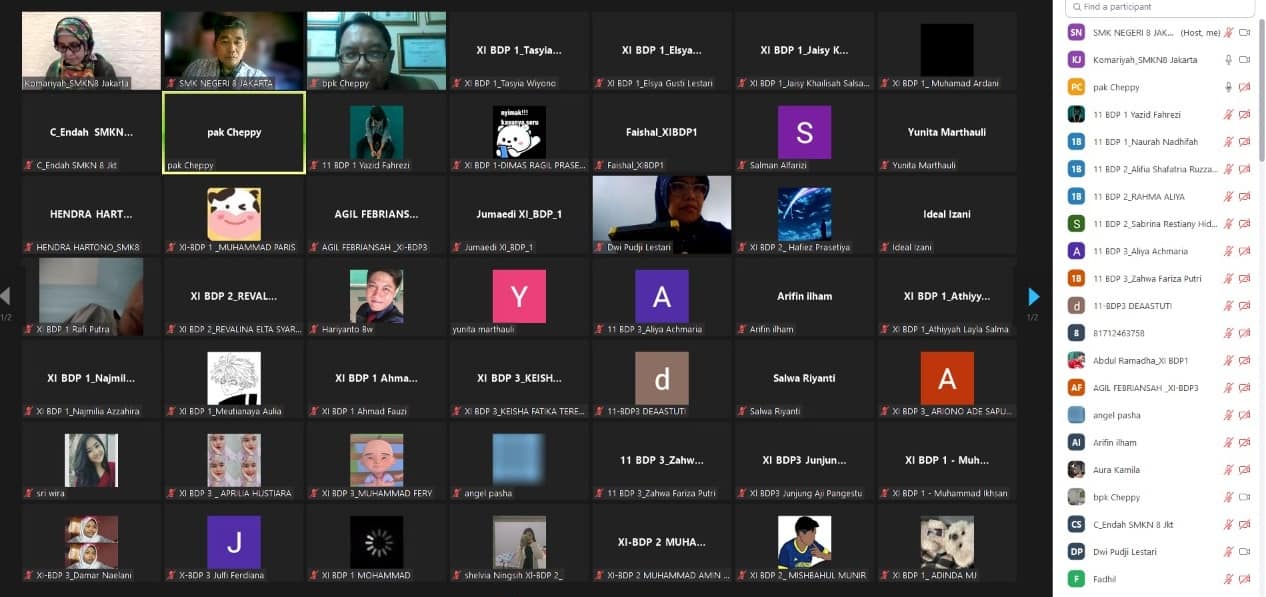
Task: Click participant 11 BDP 2_RAHMA ALIYA entry
Action: pyautogui.click(x=1138, y=197)
